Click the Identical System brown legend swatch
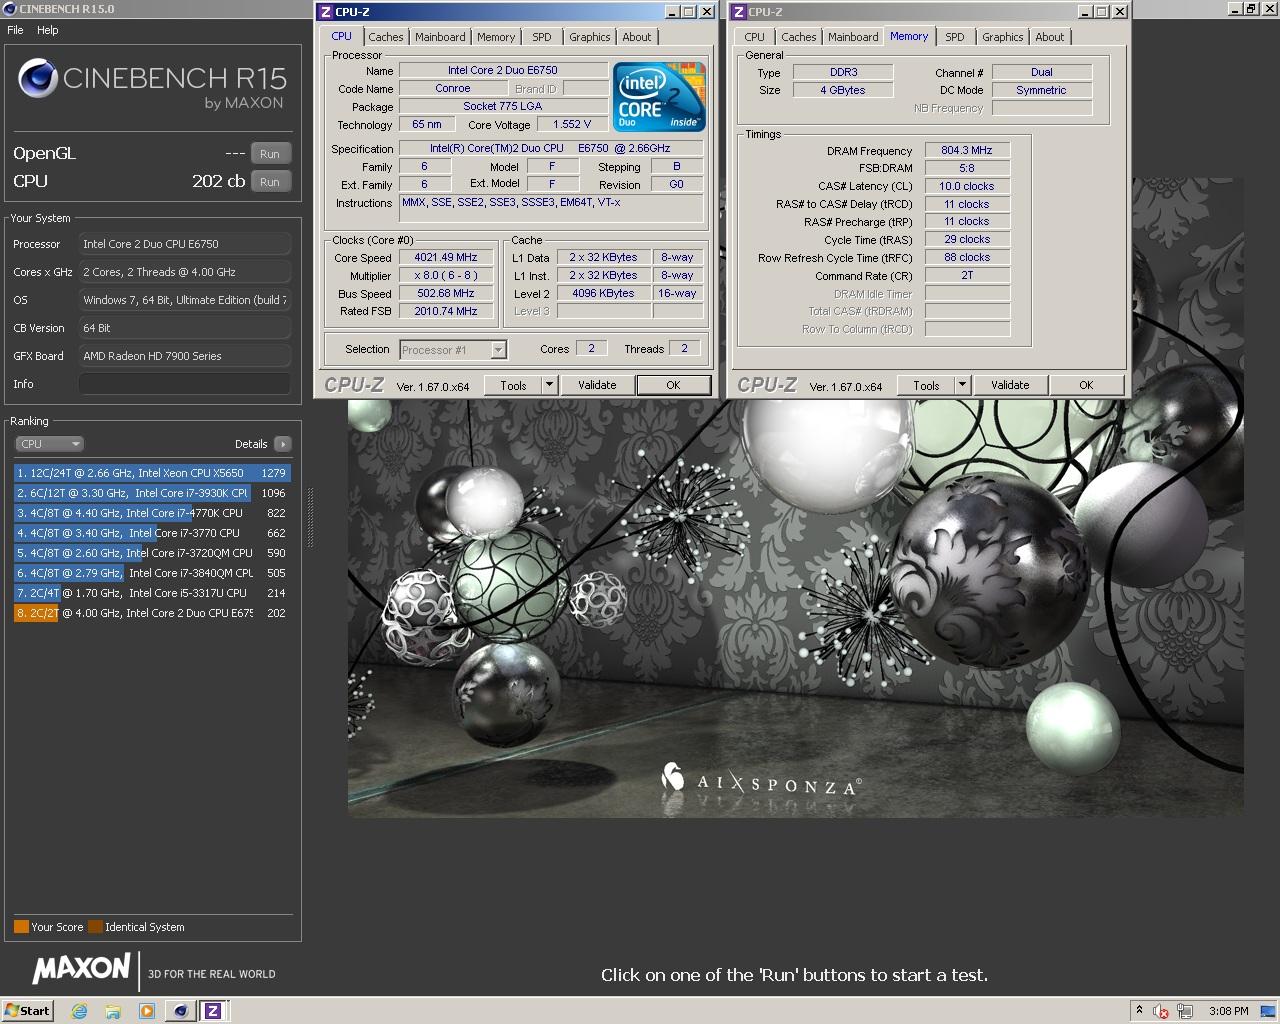The width and height of the screenshot is (1280, 1024). [x=95, y=927]
